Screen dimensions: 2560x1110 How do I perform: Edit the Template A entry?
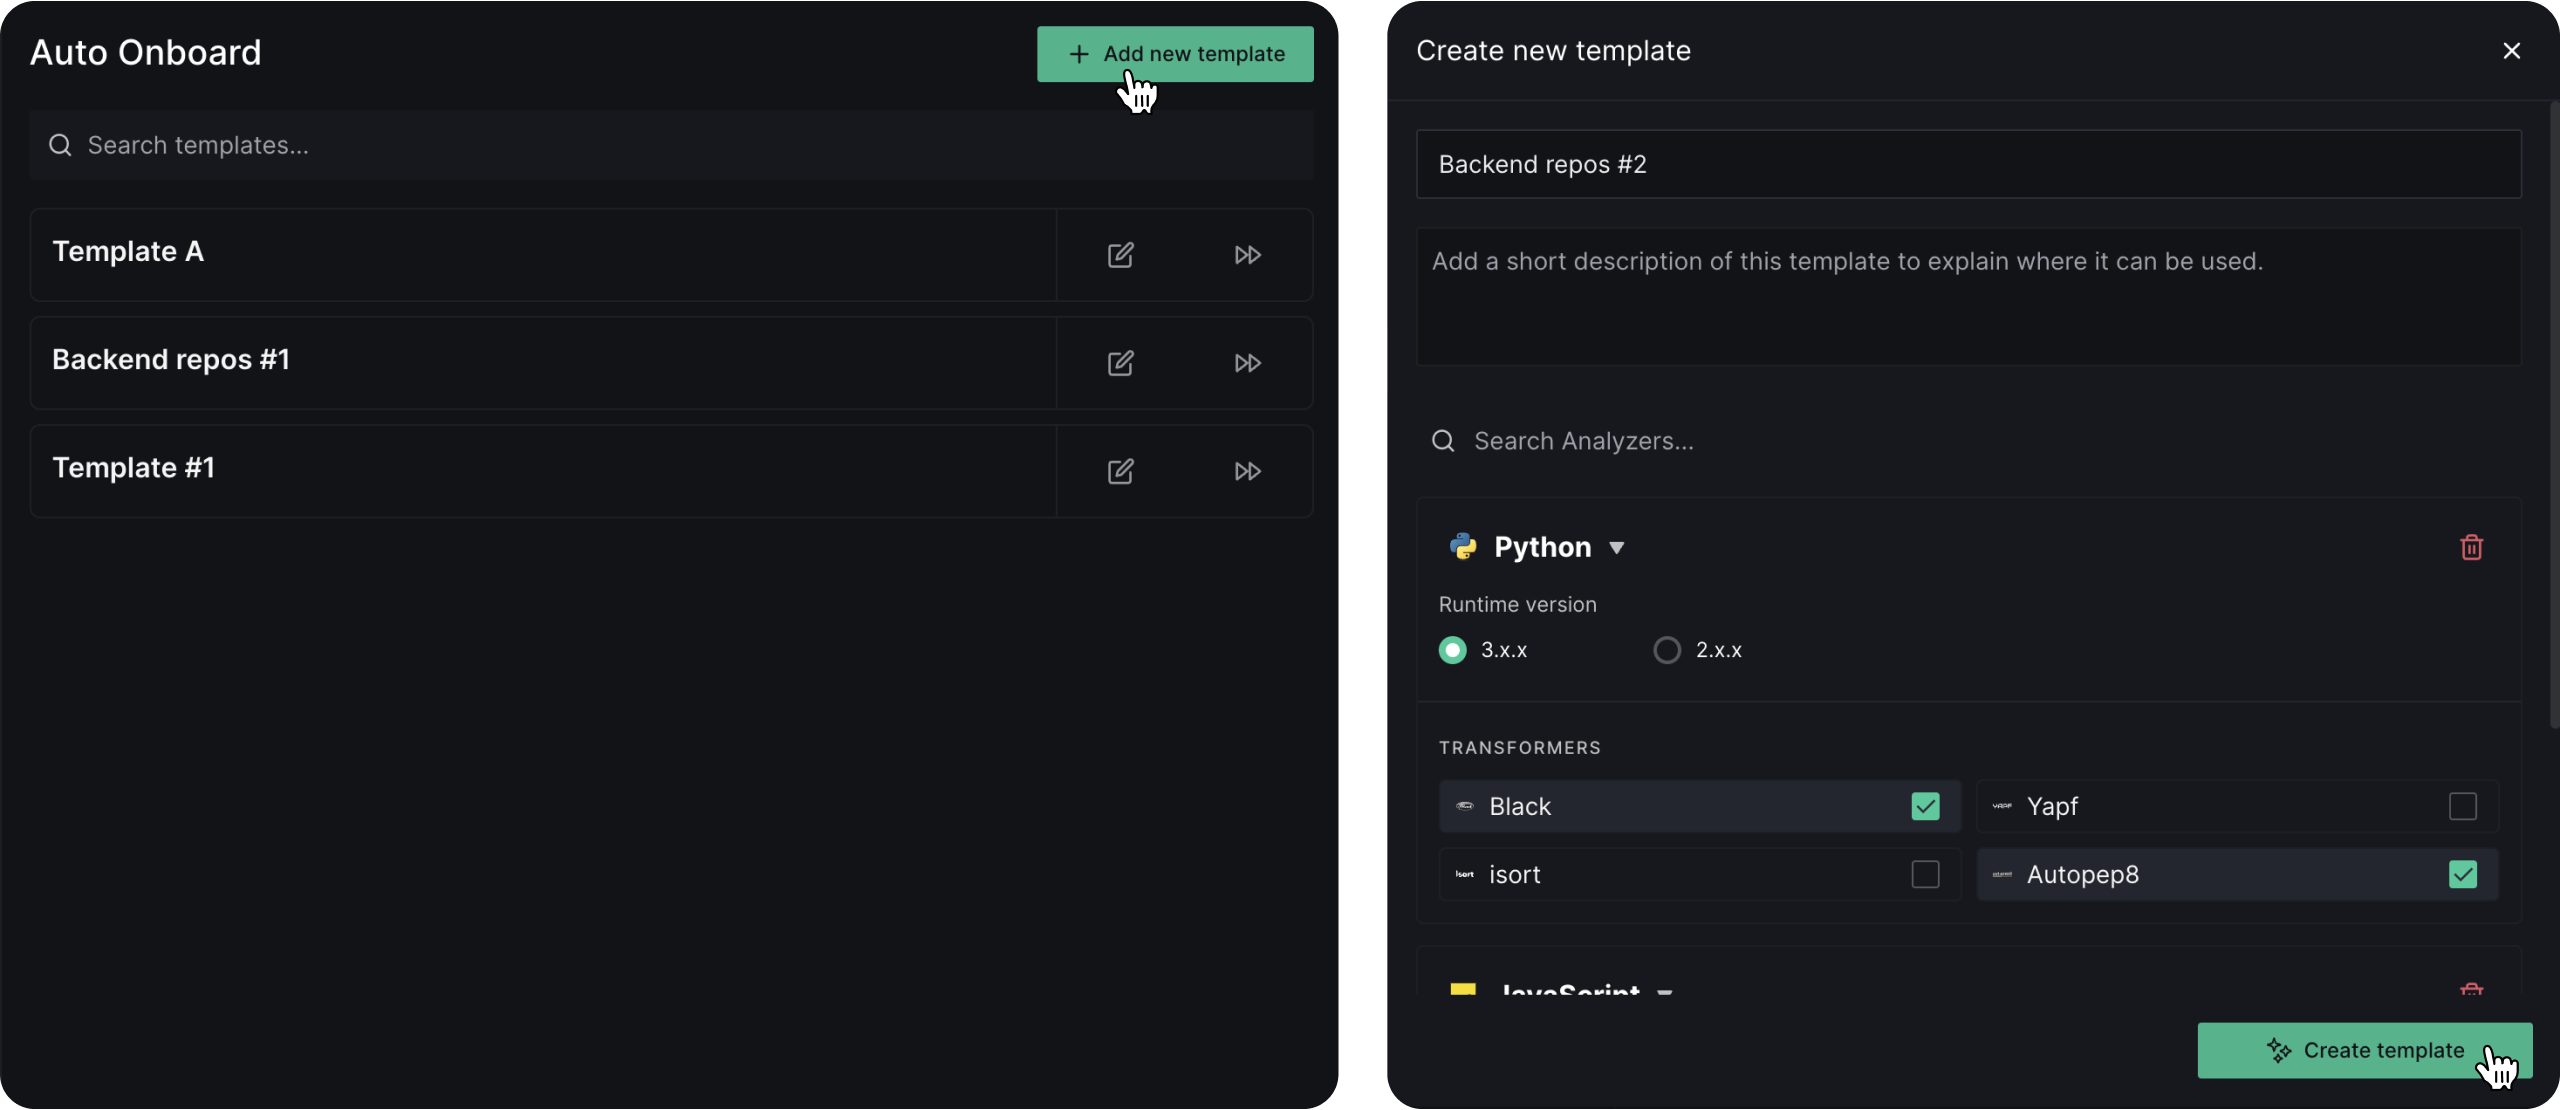pyautogui.click(x=1120, y=255)
